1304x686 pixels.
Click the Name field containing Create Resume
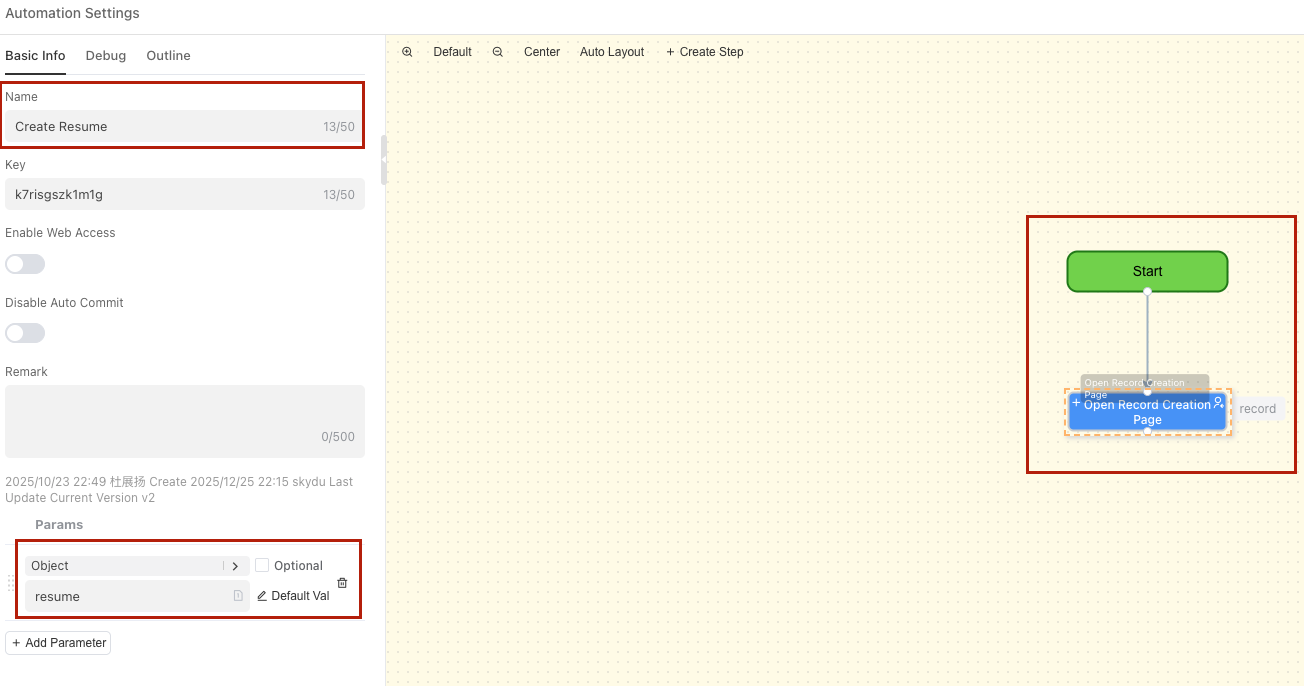[165, 127]
